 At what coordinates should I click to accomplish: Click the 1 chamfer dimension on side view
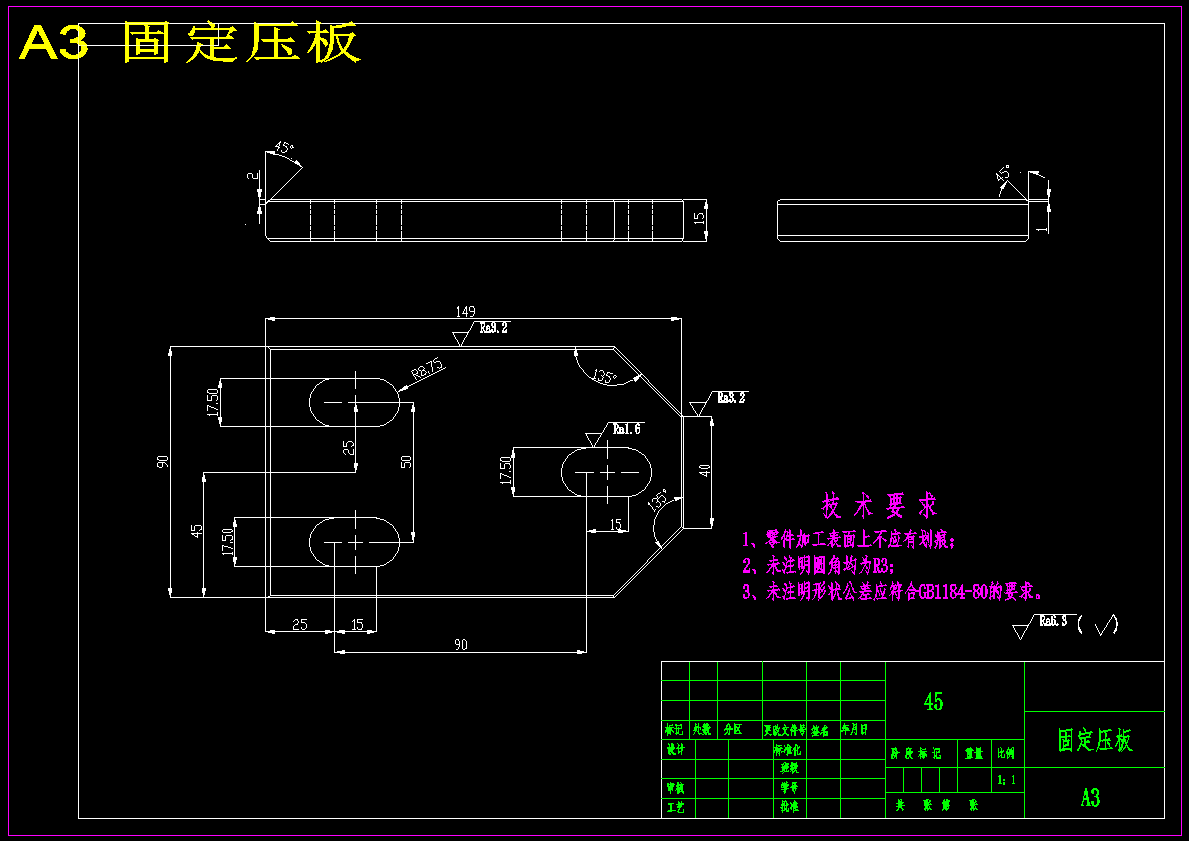1040,228
